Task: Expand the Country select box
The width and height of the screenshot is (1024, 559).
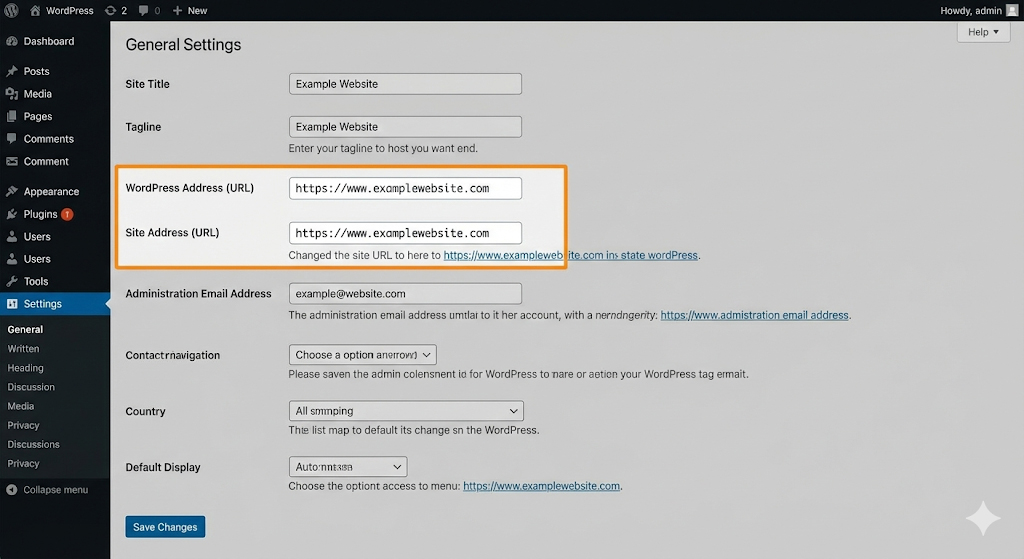Action: 405,411
